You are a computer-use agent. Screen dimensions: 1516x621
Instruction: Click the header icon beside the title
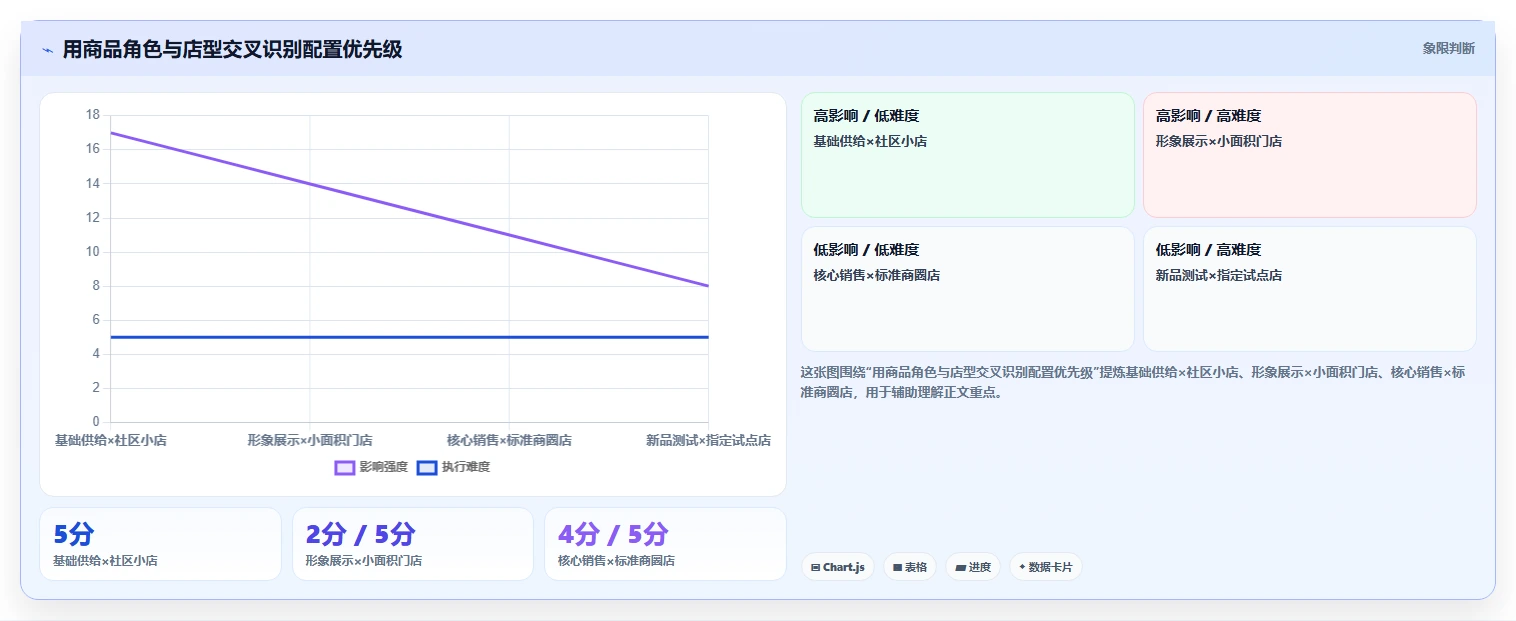[47, 50]
